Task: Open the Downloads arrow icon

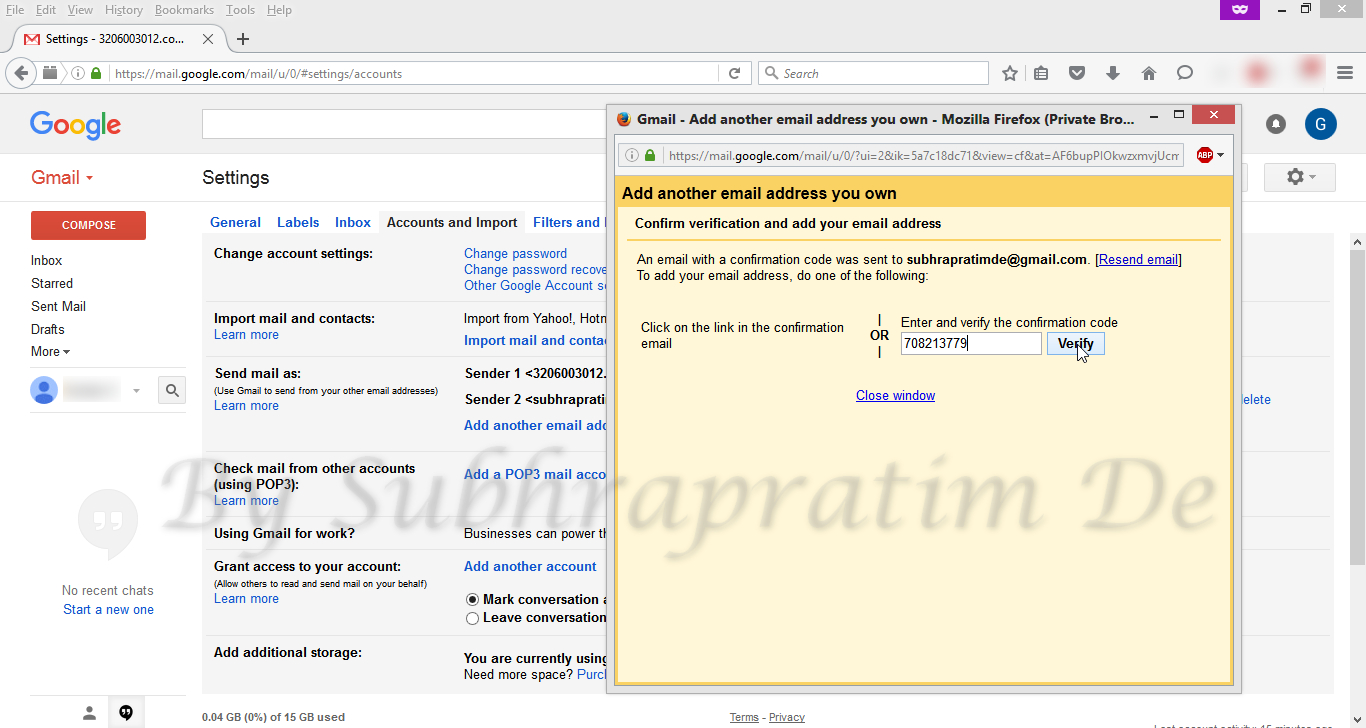Action: (x=1113, y=73)
